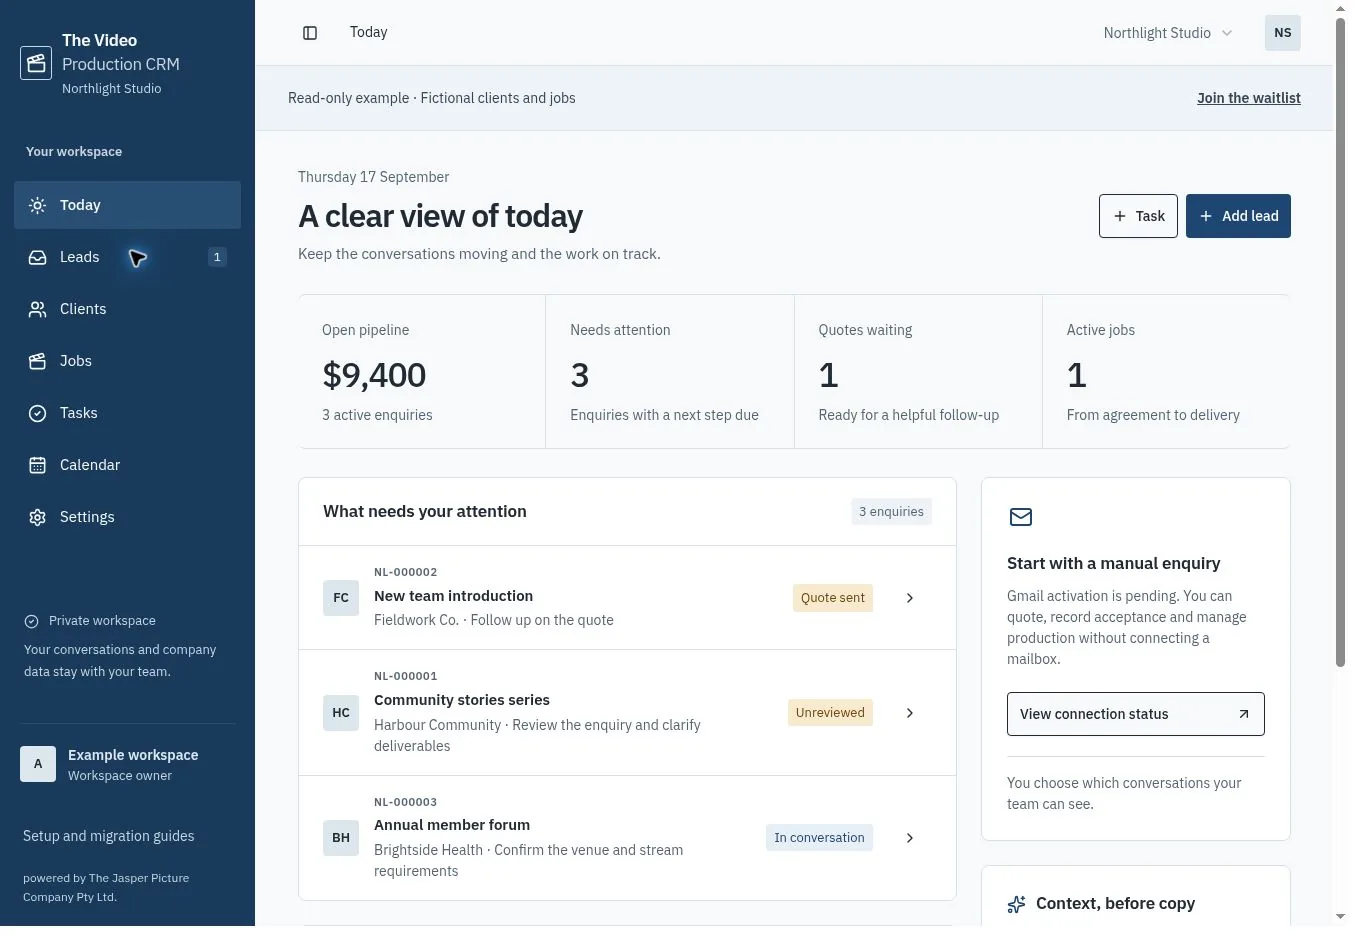Click the $9,400 open pipeline value
Screen dimensions: 1363x936
coord(374,375)
